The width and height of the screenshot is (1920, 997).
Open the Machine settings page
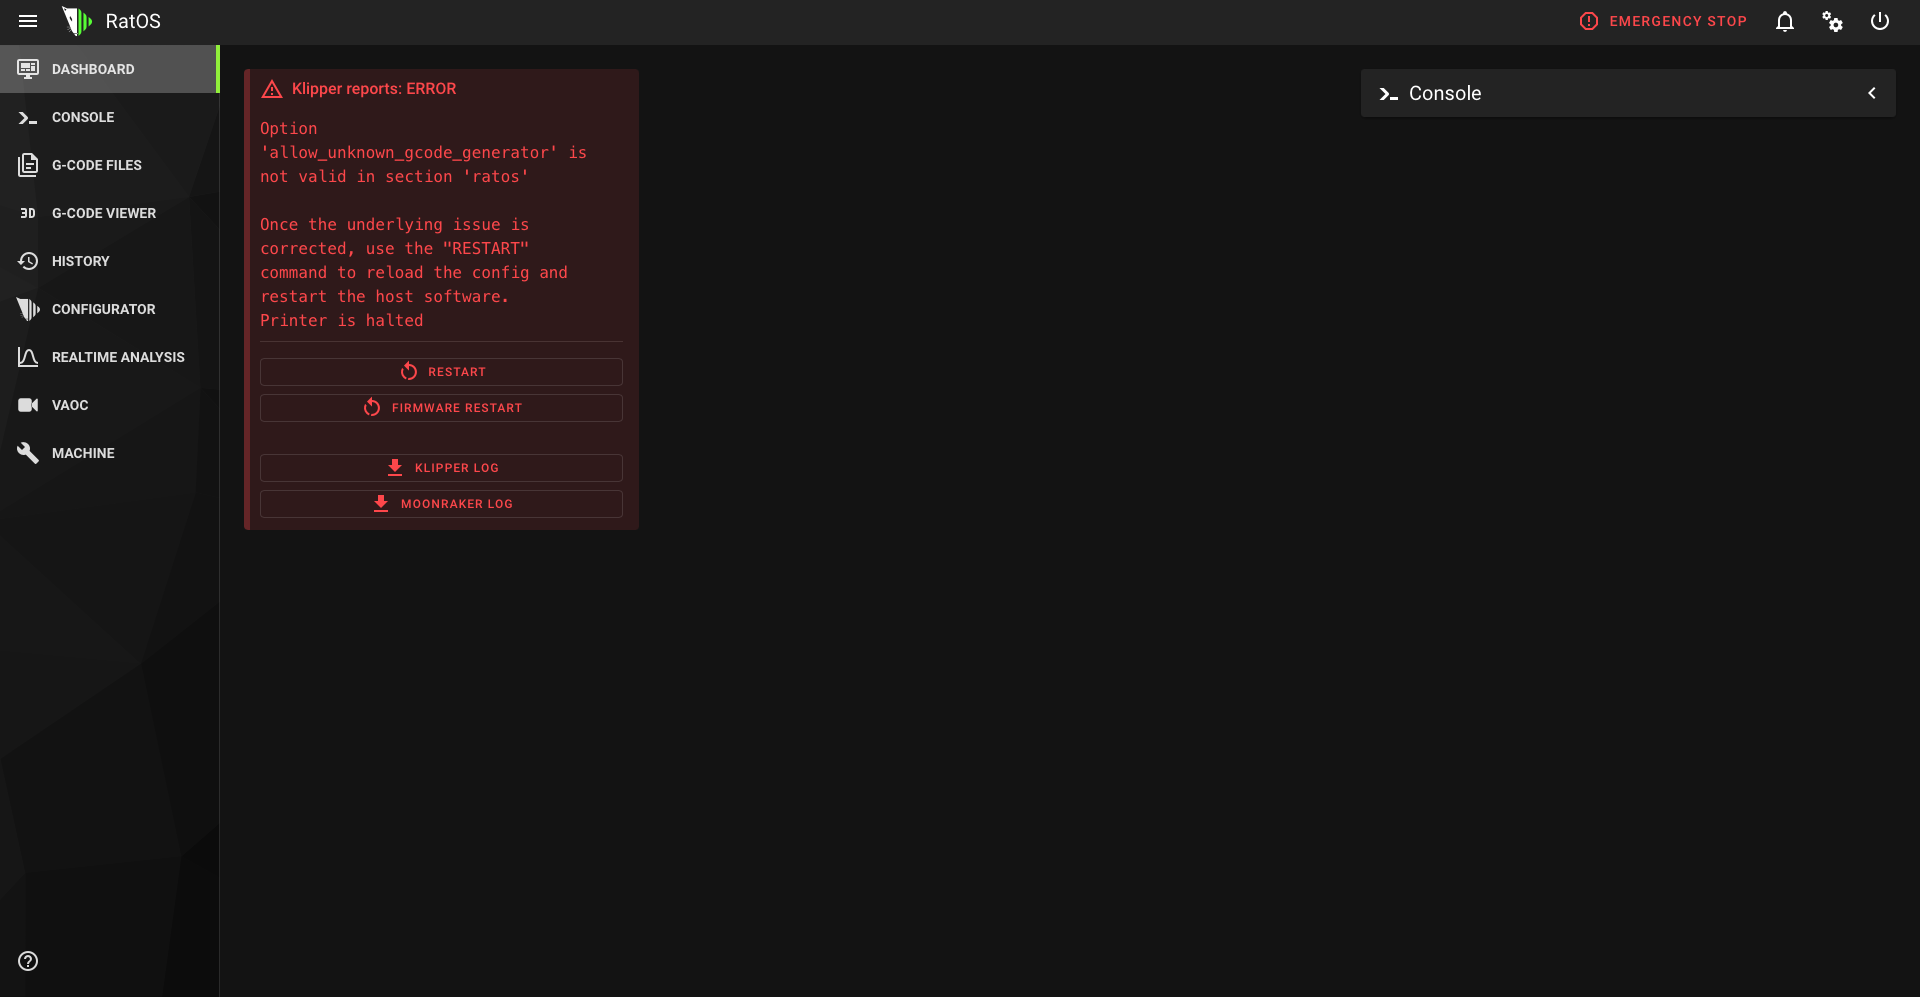[x=109, y=453]
